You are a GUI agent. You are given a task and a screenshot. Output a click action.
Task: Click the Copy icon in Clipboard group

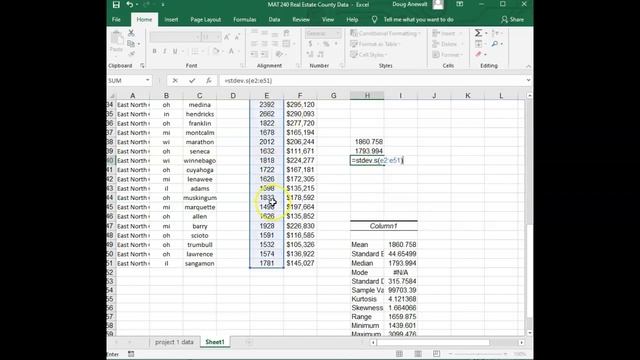[x=131, y=44]
